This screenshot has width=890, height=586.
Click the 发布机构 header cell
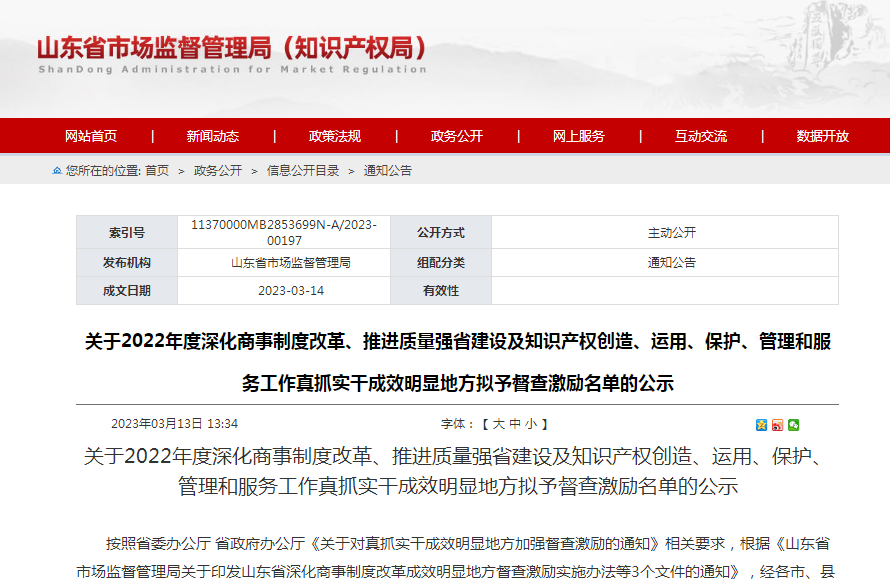point(127,262)
